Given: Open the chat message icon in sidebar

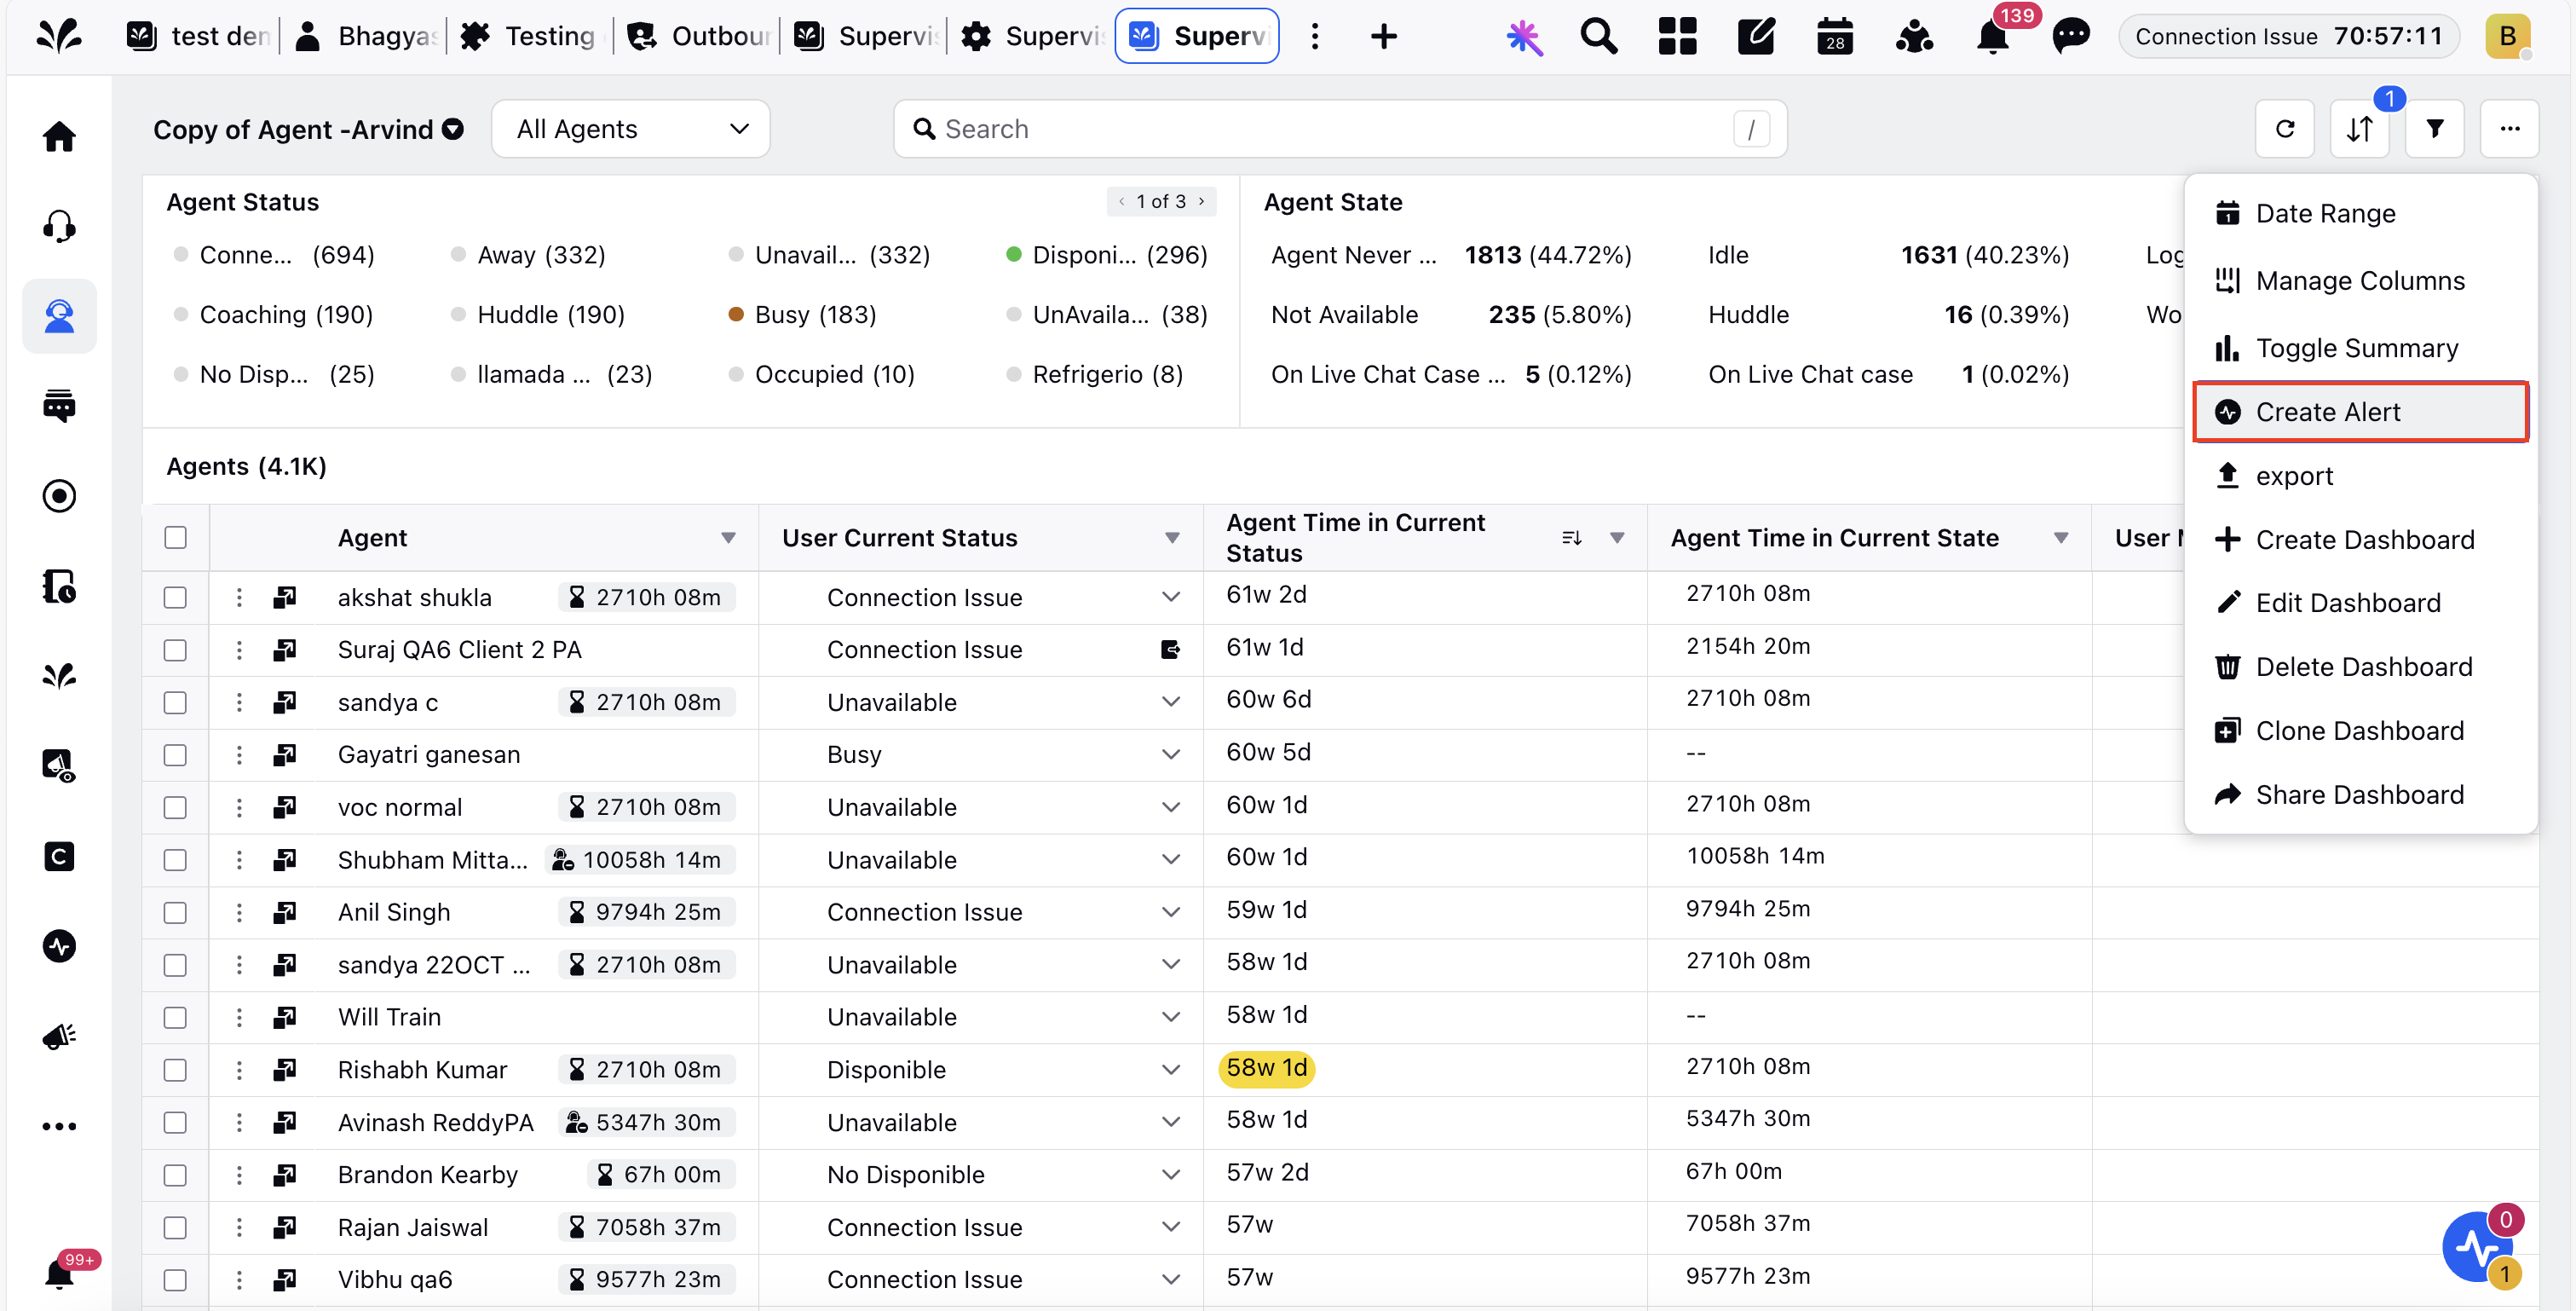Looking at the screenshot, I should tap(59, 406).
